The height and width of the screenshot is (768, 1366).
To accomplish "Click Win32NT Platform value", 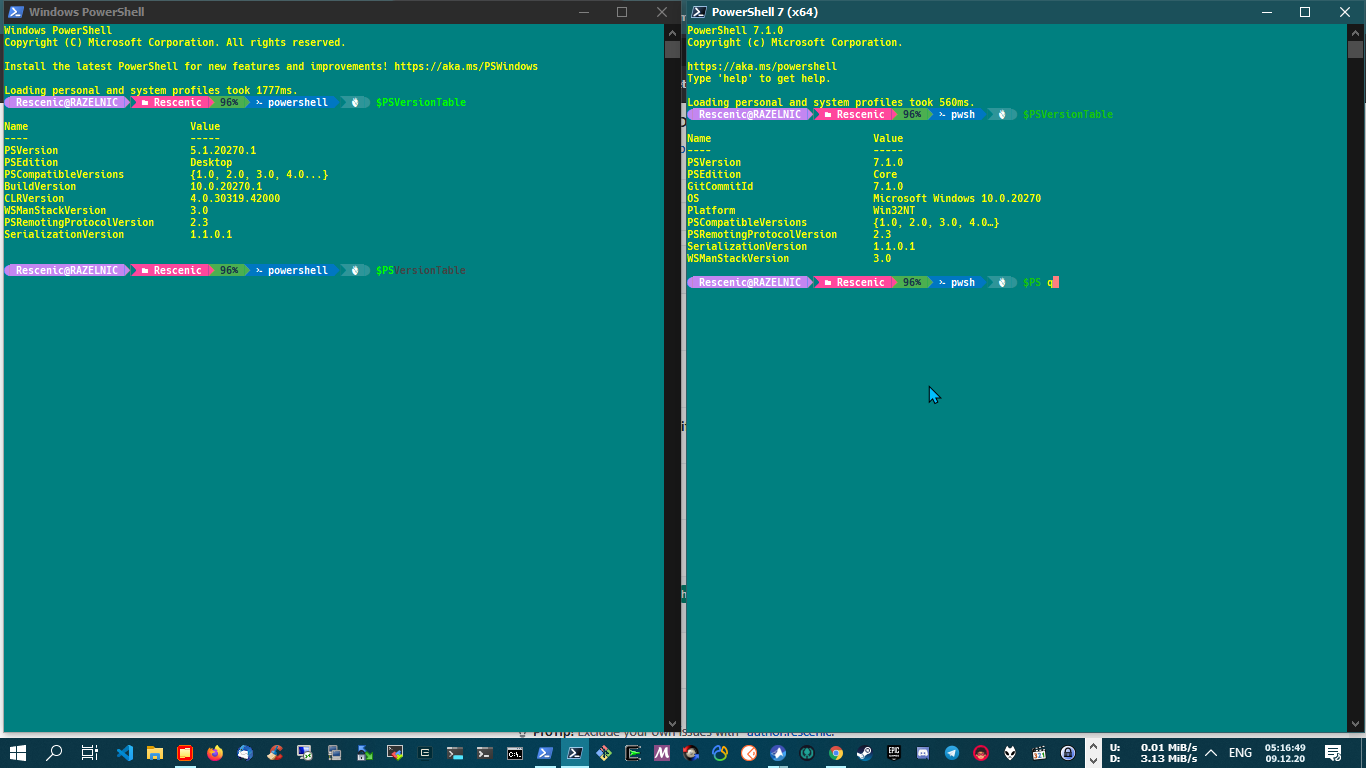I will (x=894, y=210).
